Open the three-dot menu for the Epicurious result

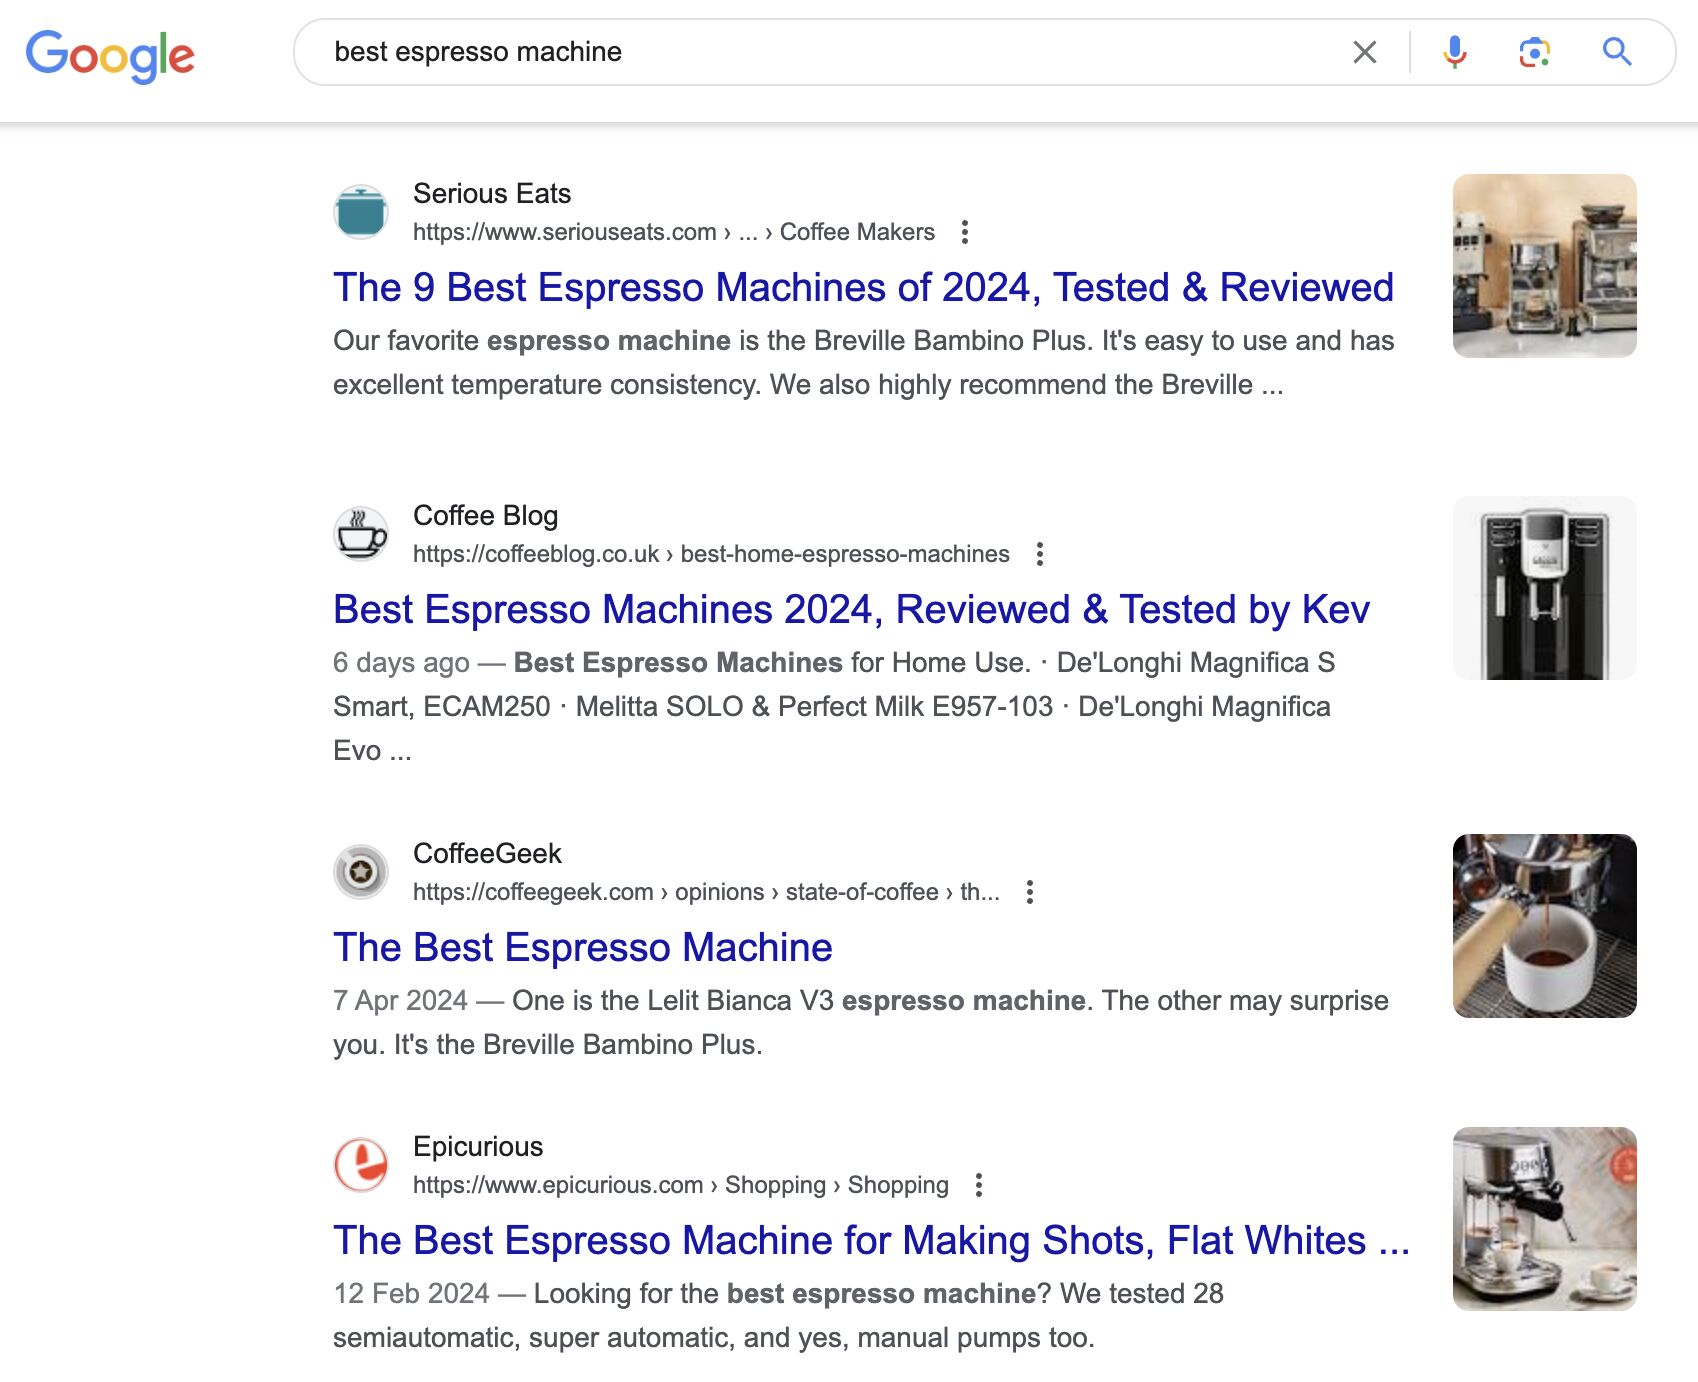[978, 1184]
